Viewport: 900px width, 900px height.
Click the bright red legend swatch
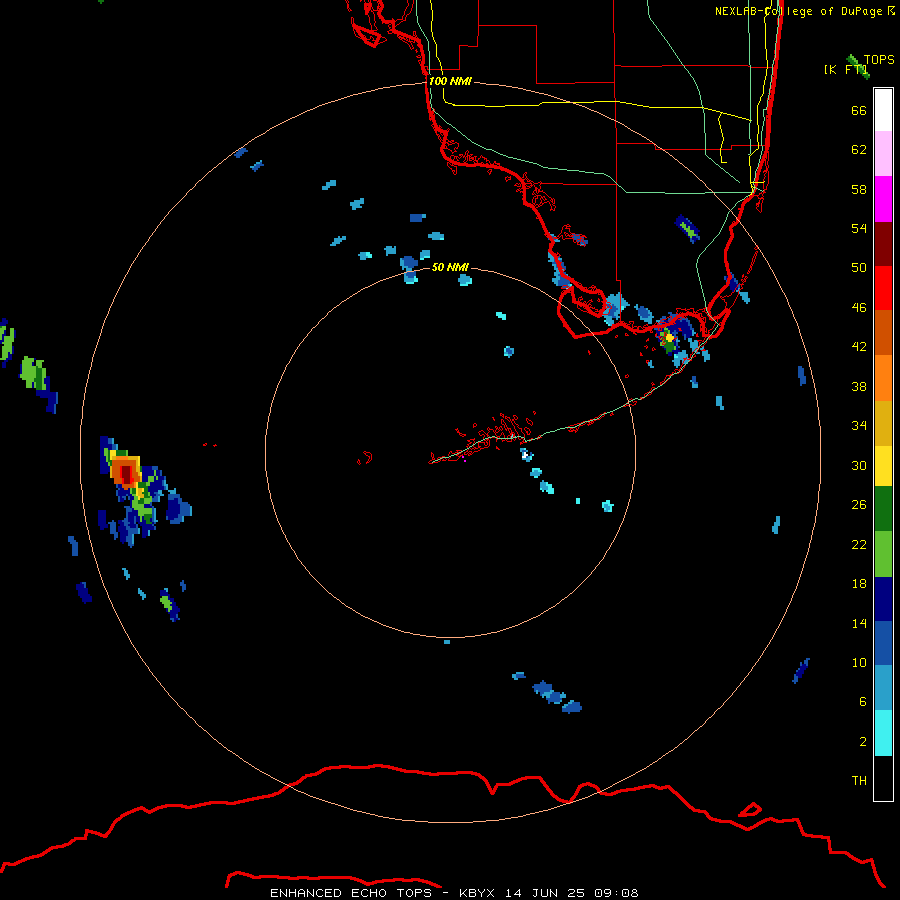pos(883,288)
